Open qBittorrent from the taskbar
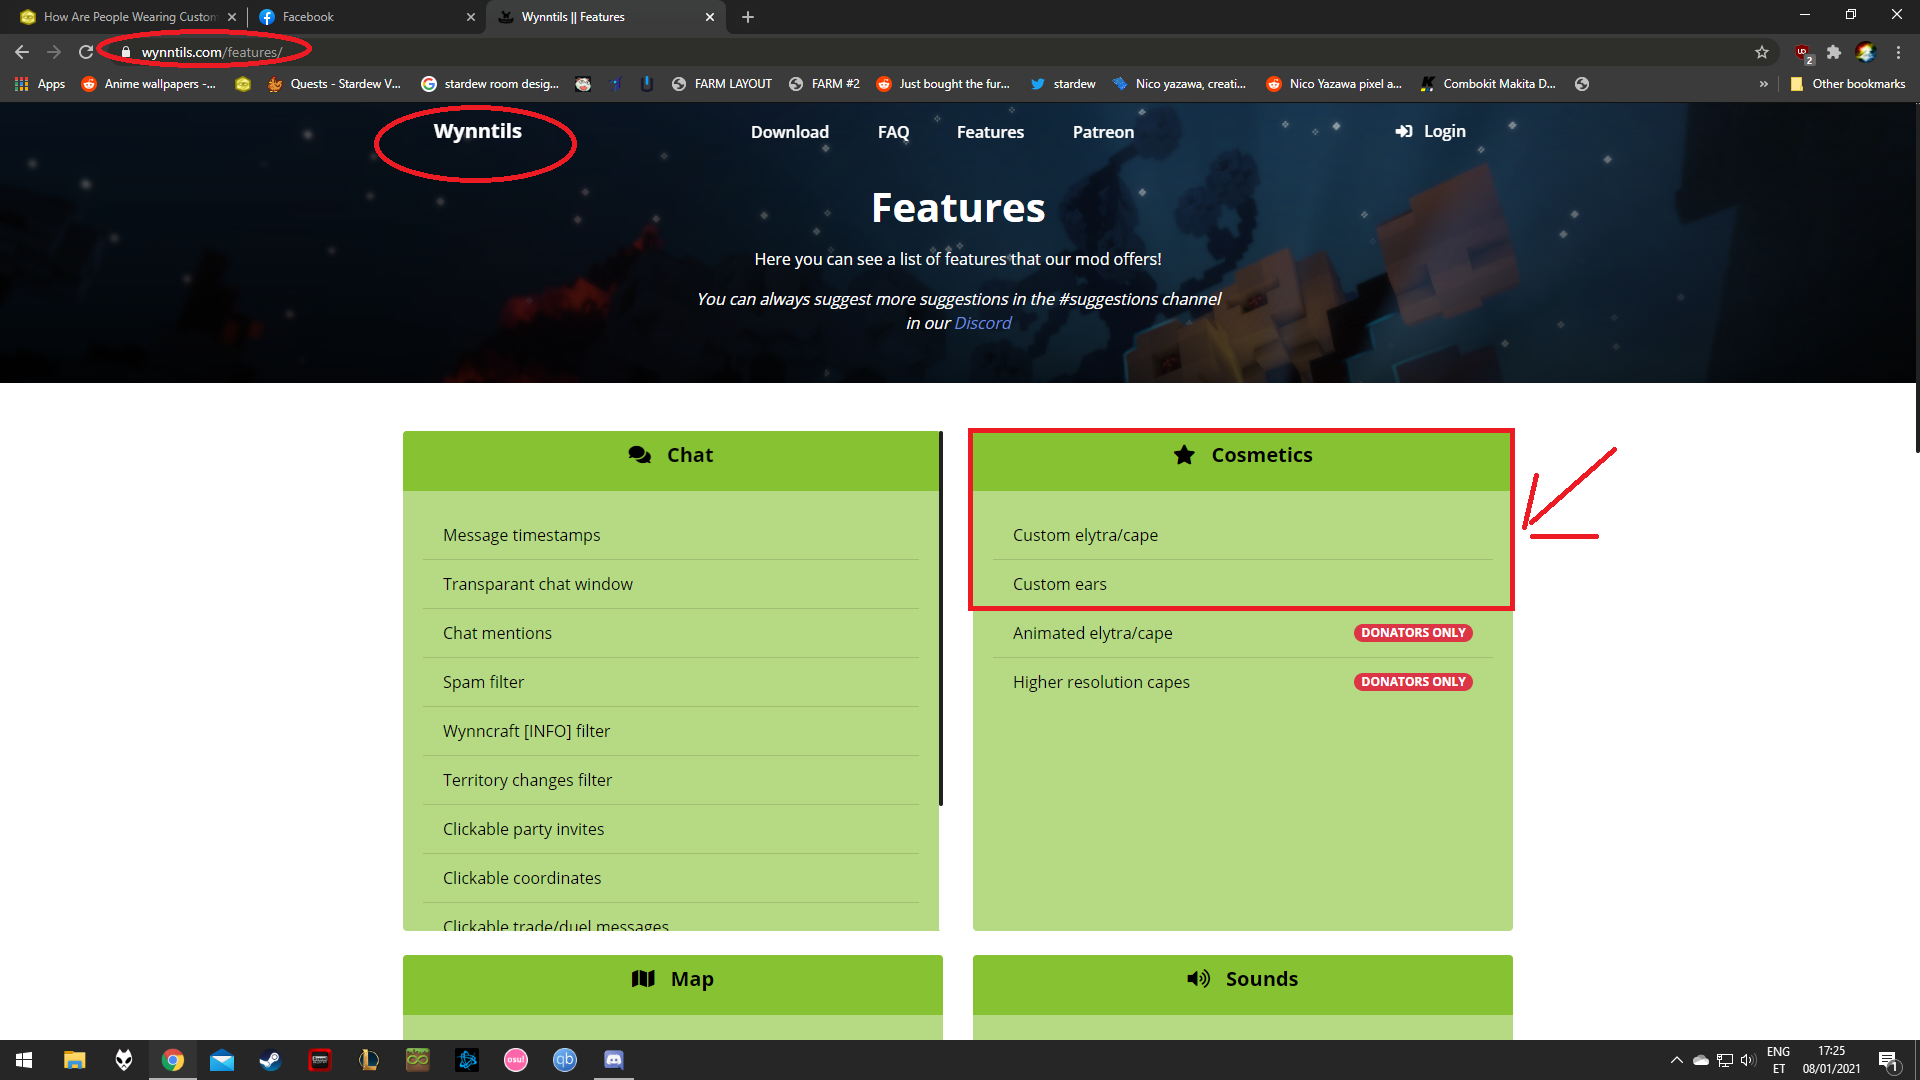The height and width of the screenshot is (1080, 1920). [x=565, y=1059]
